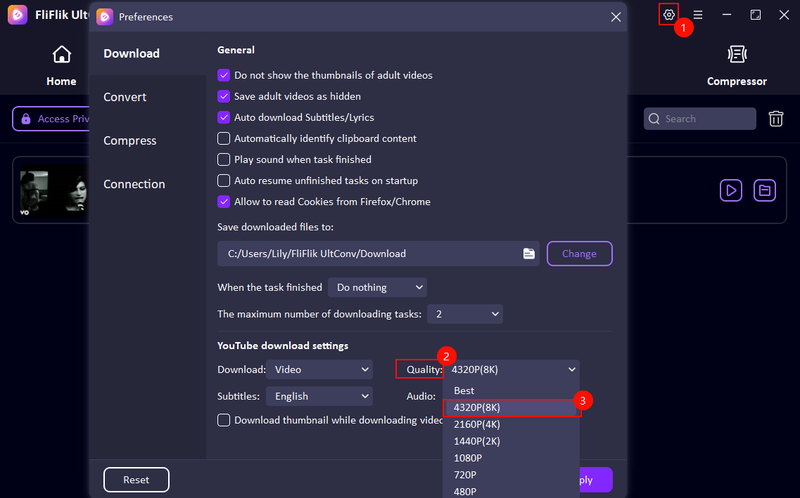
Task: Select 1080P quality option
Action: coord(512,458)
